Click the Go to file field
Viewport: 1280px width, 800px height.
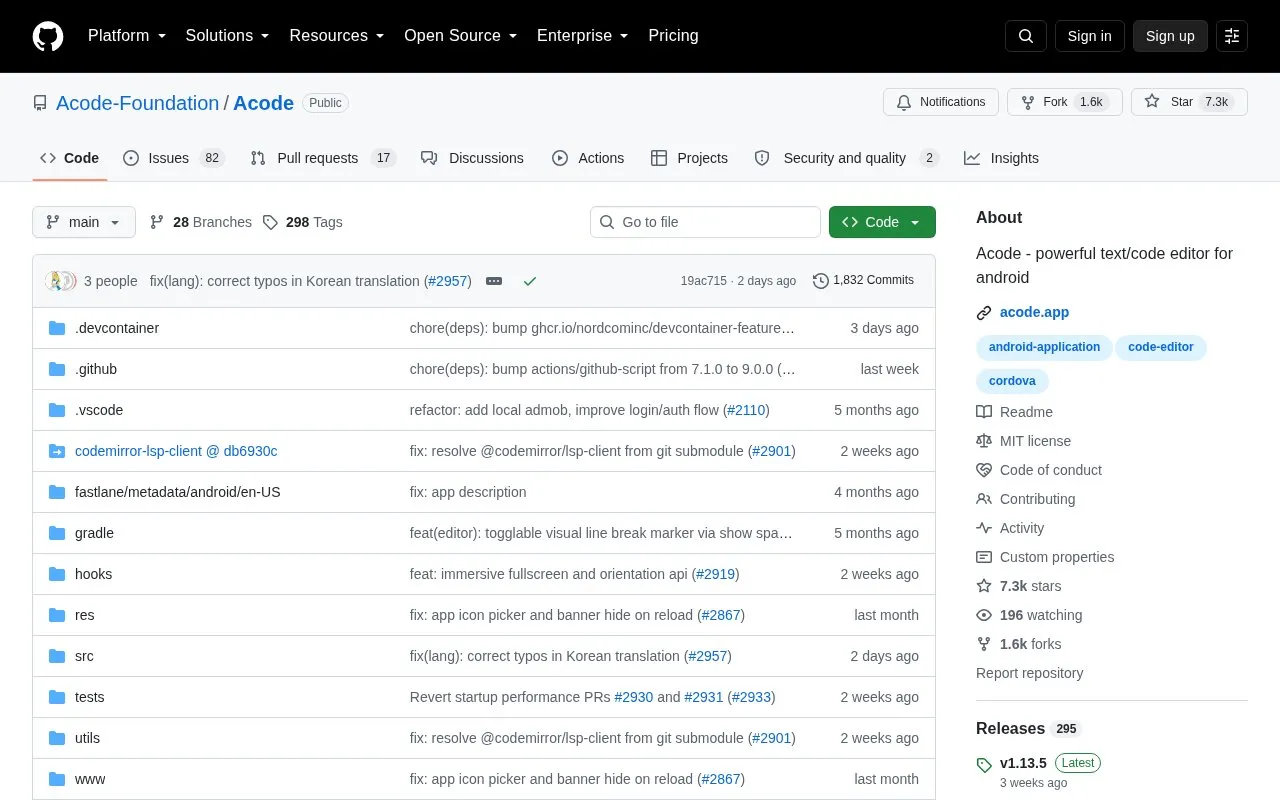[x=705, y=222]
